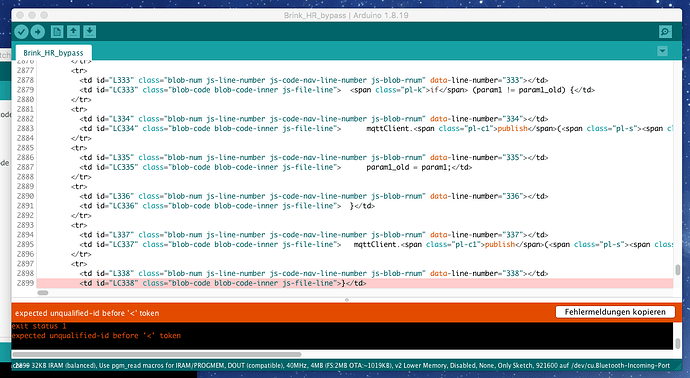Click the code line with id="L334"

tap(314, 119)
